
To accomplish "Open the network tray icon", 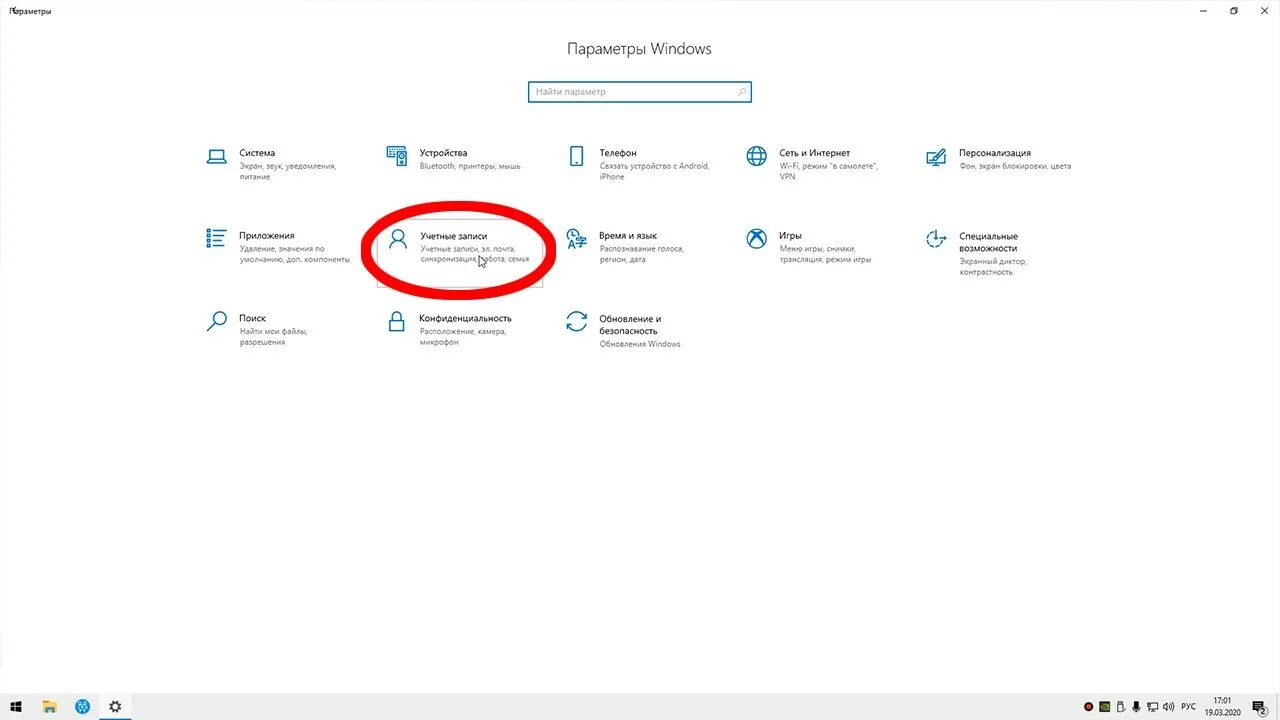I will [1154, 707].
